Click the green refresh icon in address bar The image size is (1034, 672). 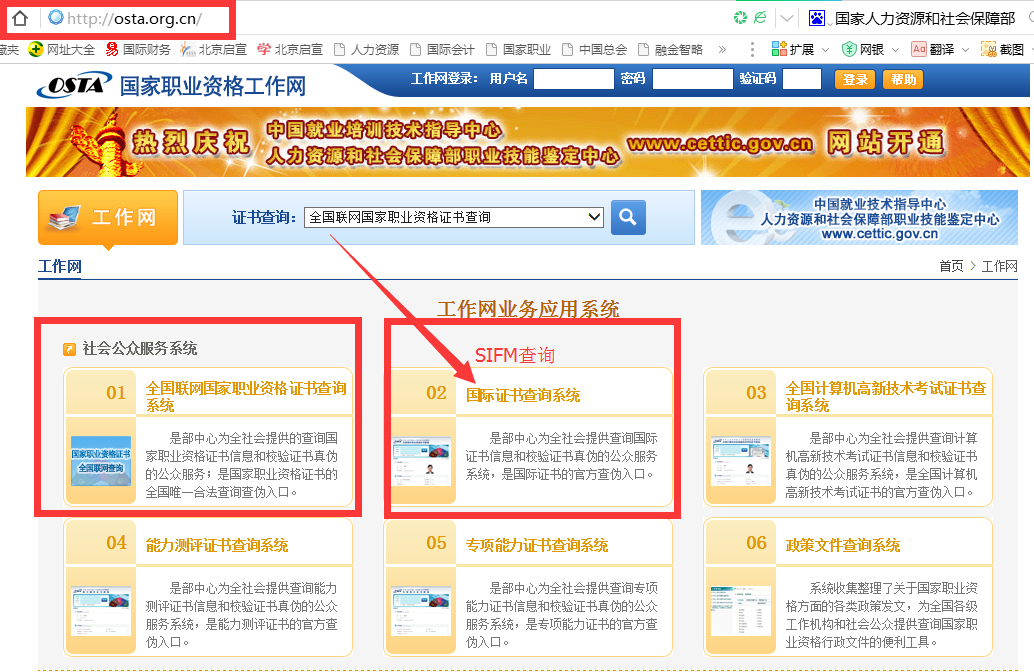coord(741,18)
